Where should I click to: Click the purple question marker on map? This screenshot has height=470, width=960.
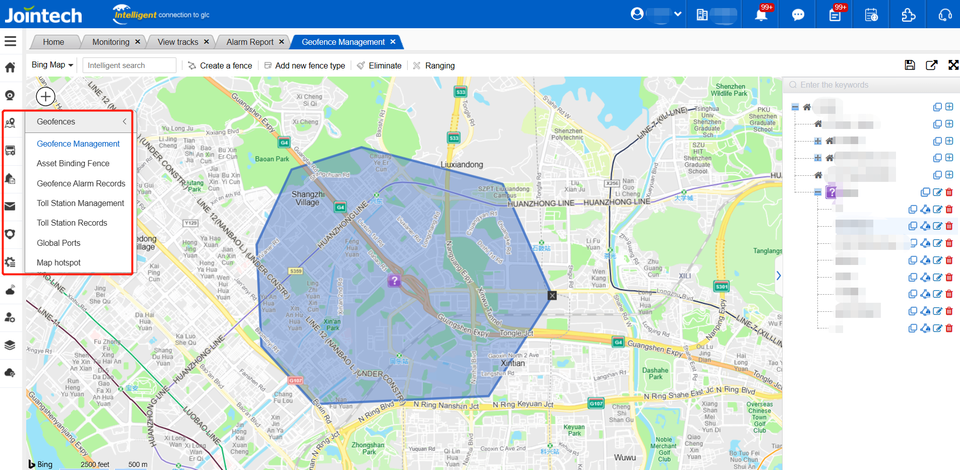[x=394, y=281]
